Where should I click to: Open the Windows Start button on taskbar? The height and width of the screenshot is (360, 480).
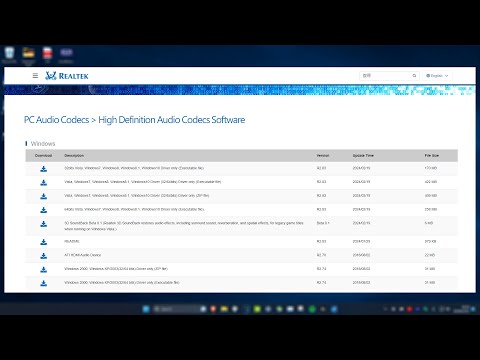[x=146, y=309]
